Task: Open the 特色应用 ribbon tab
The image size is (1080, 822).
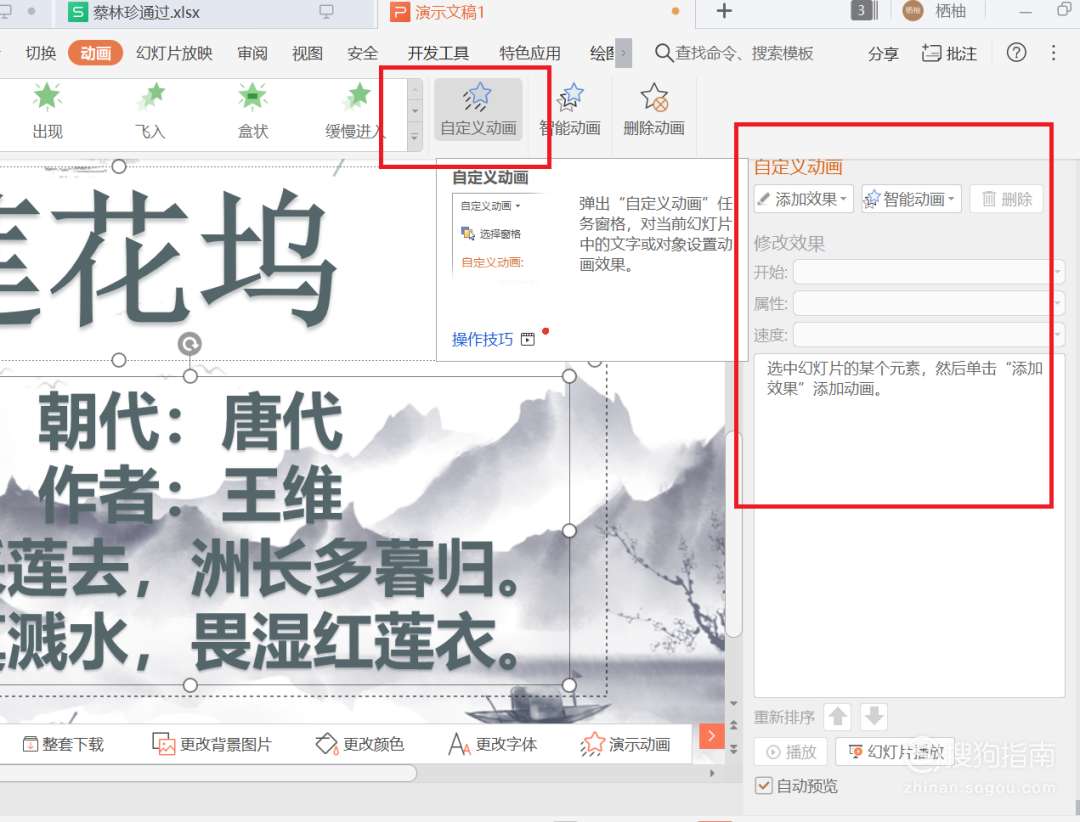Action: (530, 53)
